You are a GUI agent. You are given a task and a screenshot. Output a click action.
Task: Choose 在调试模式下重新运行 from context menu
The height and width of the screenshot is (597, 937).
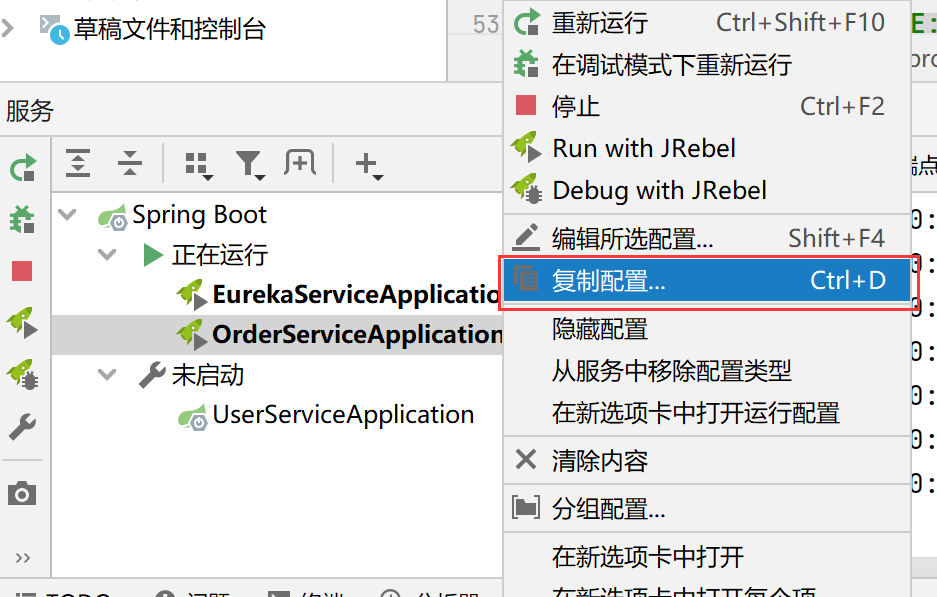pos(707,65)
